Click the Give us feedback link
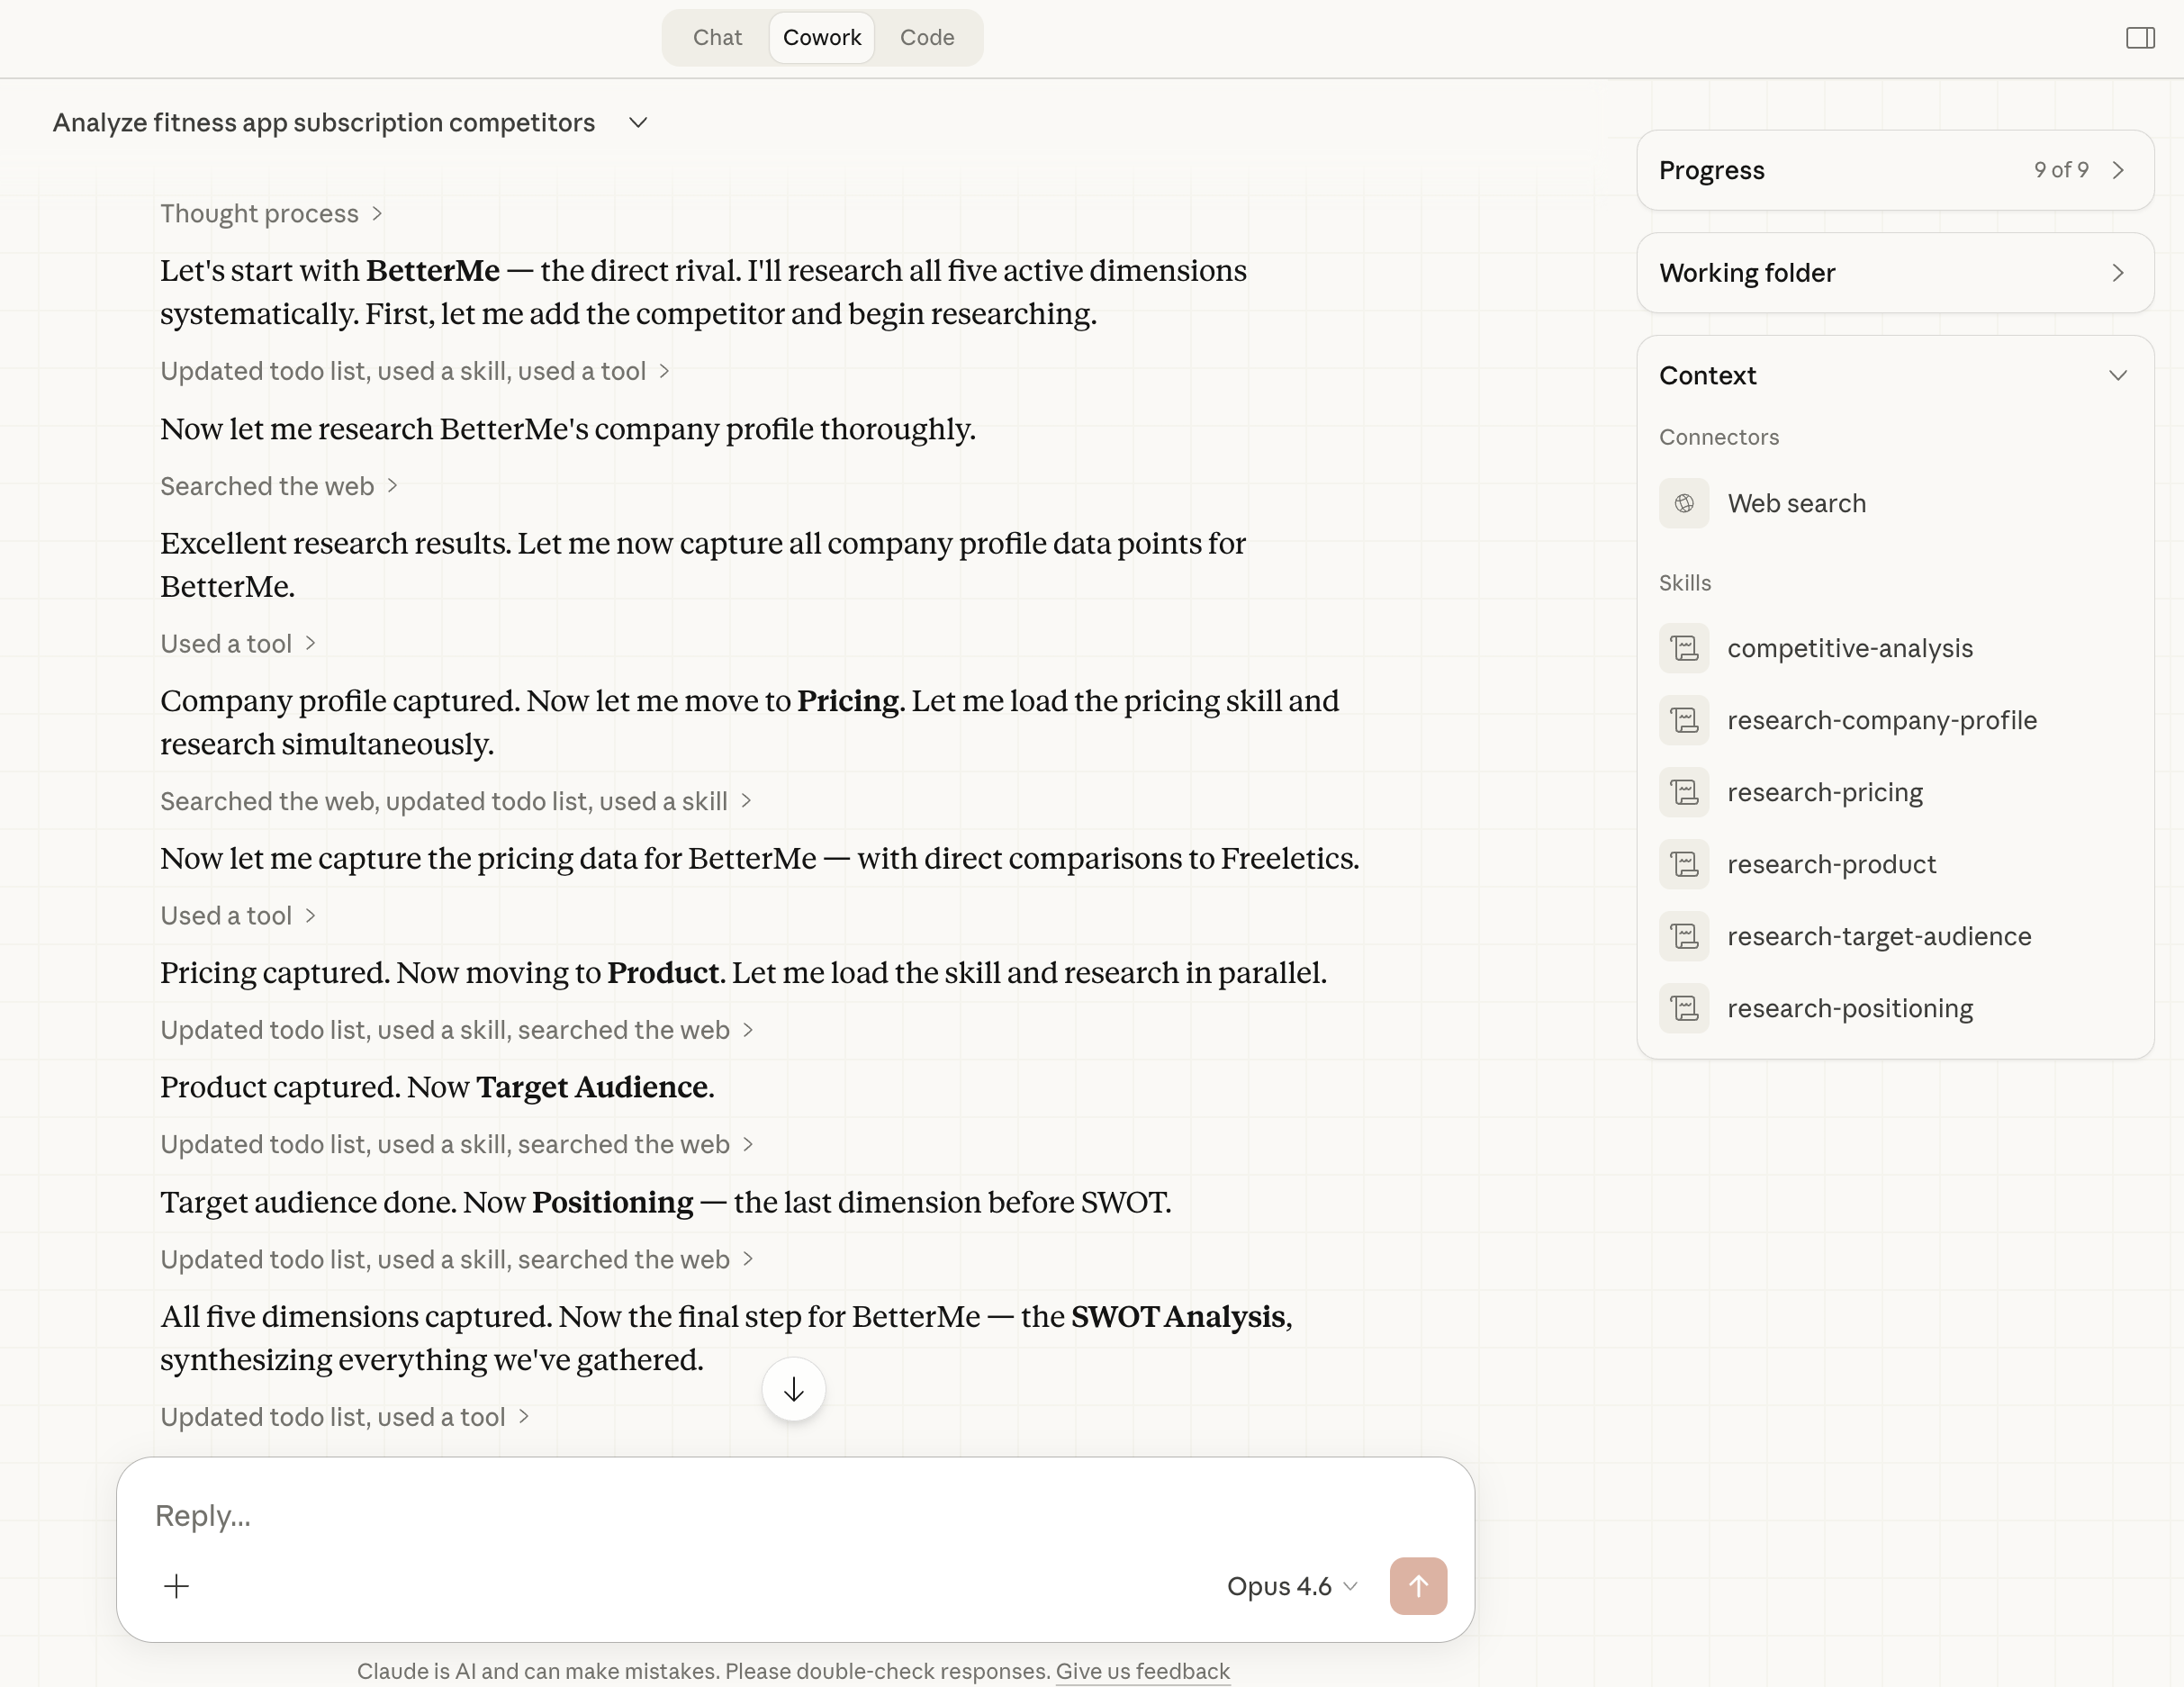Viewport: 2184px width, 1687px height. [x=1142, y=1671]
